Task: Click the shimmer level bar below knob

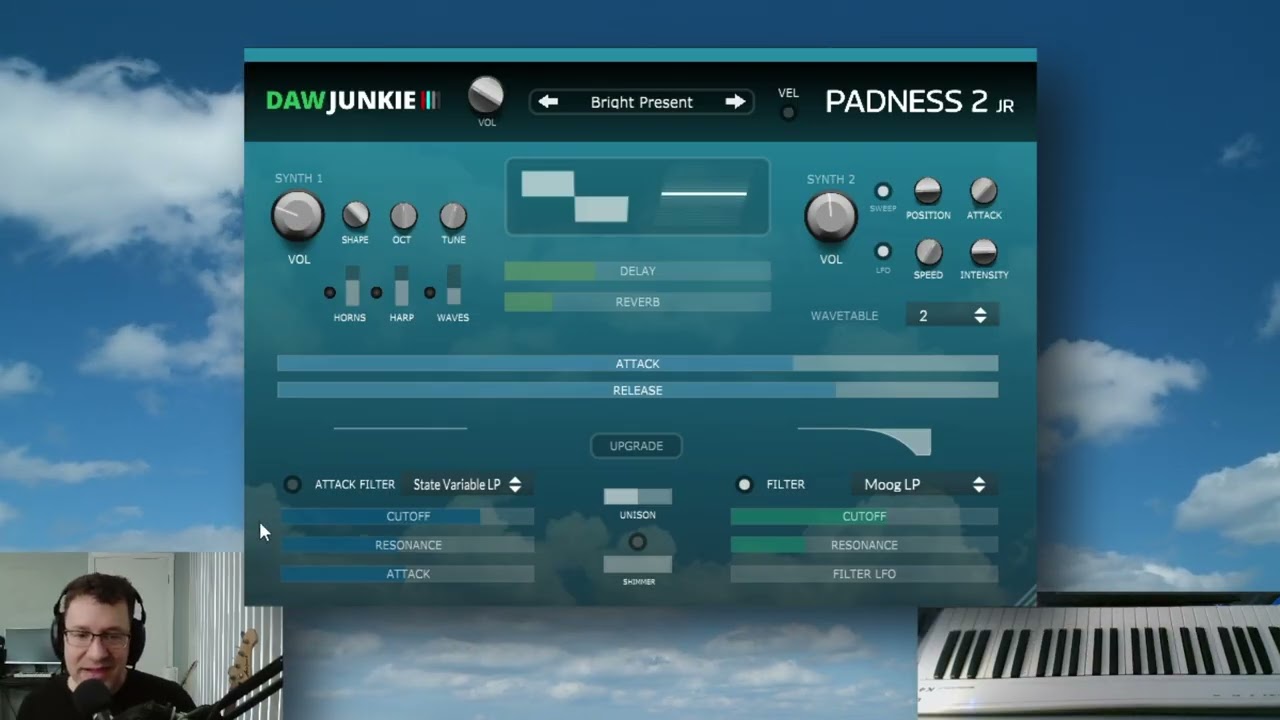Action: tap(637, 565)
